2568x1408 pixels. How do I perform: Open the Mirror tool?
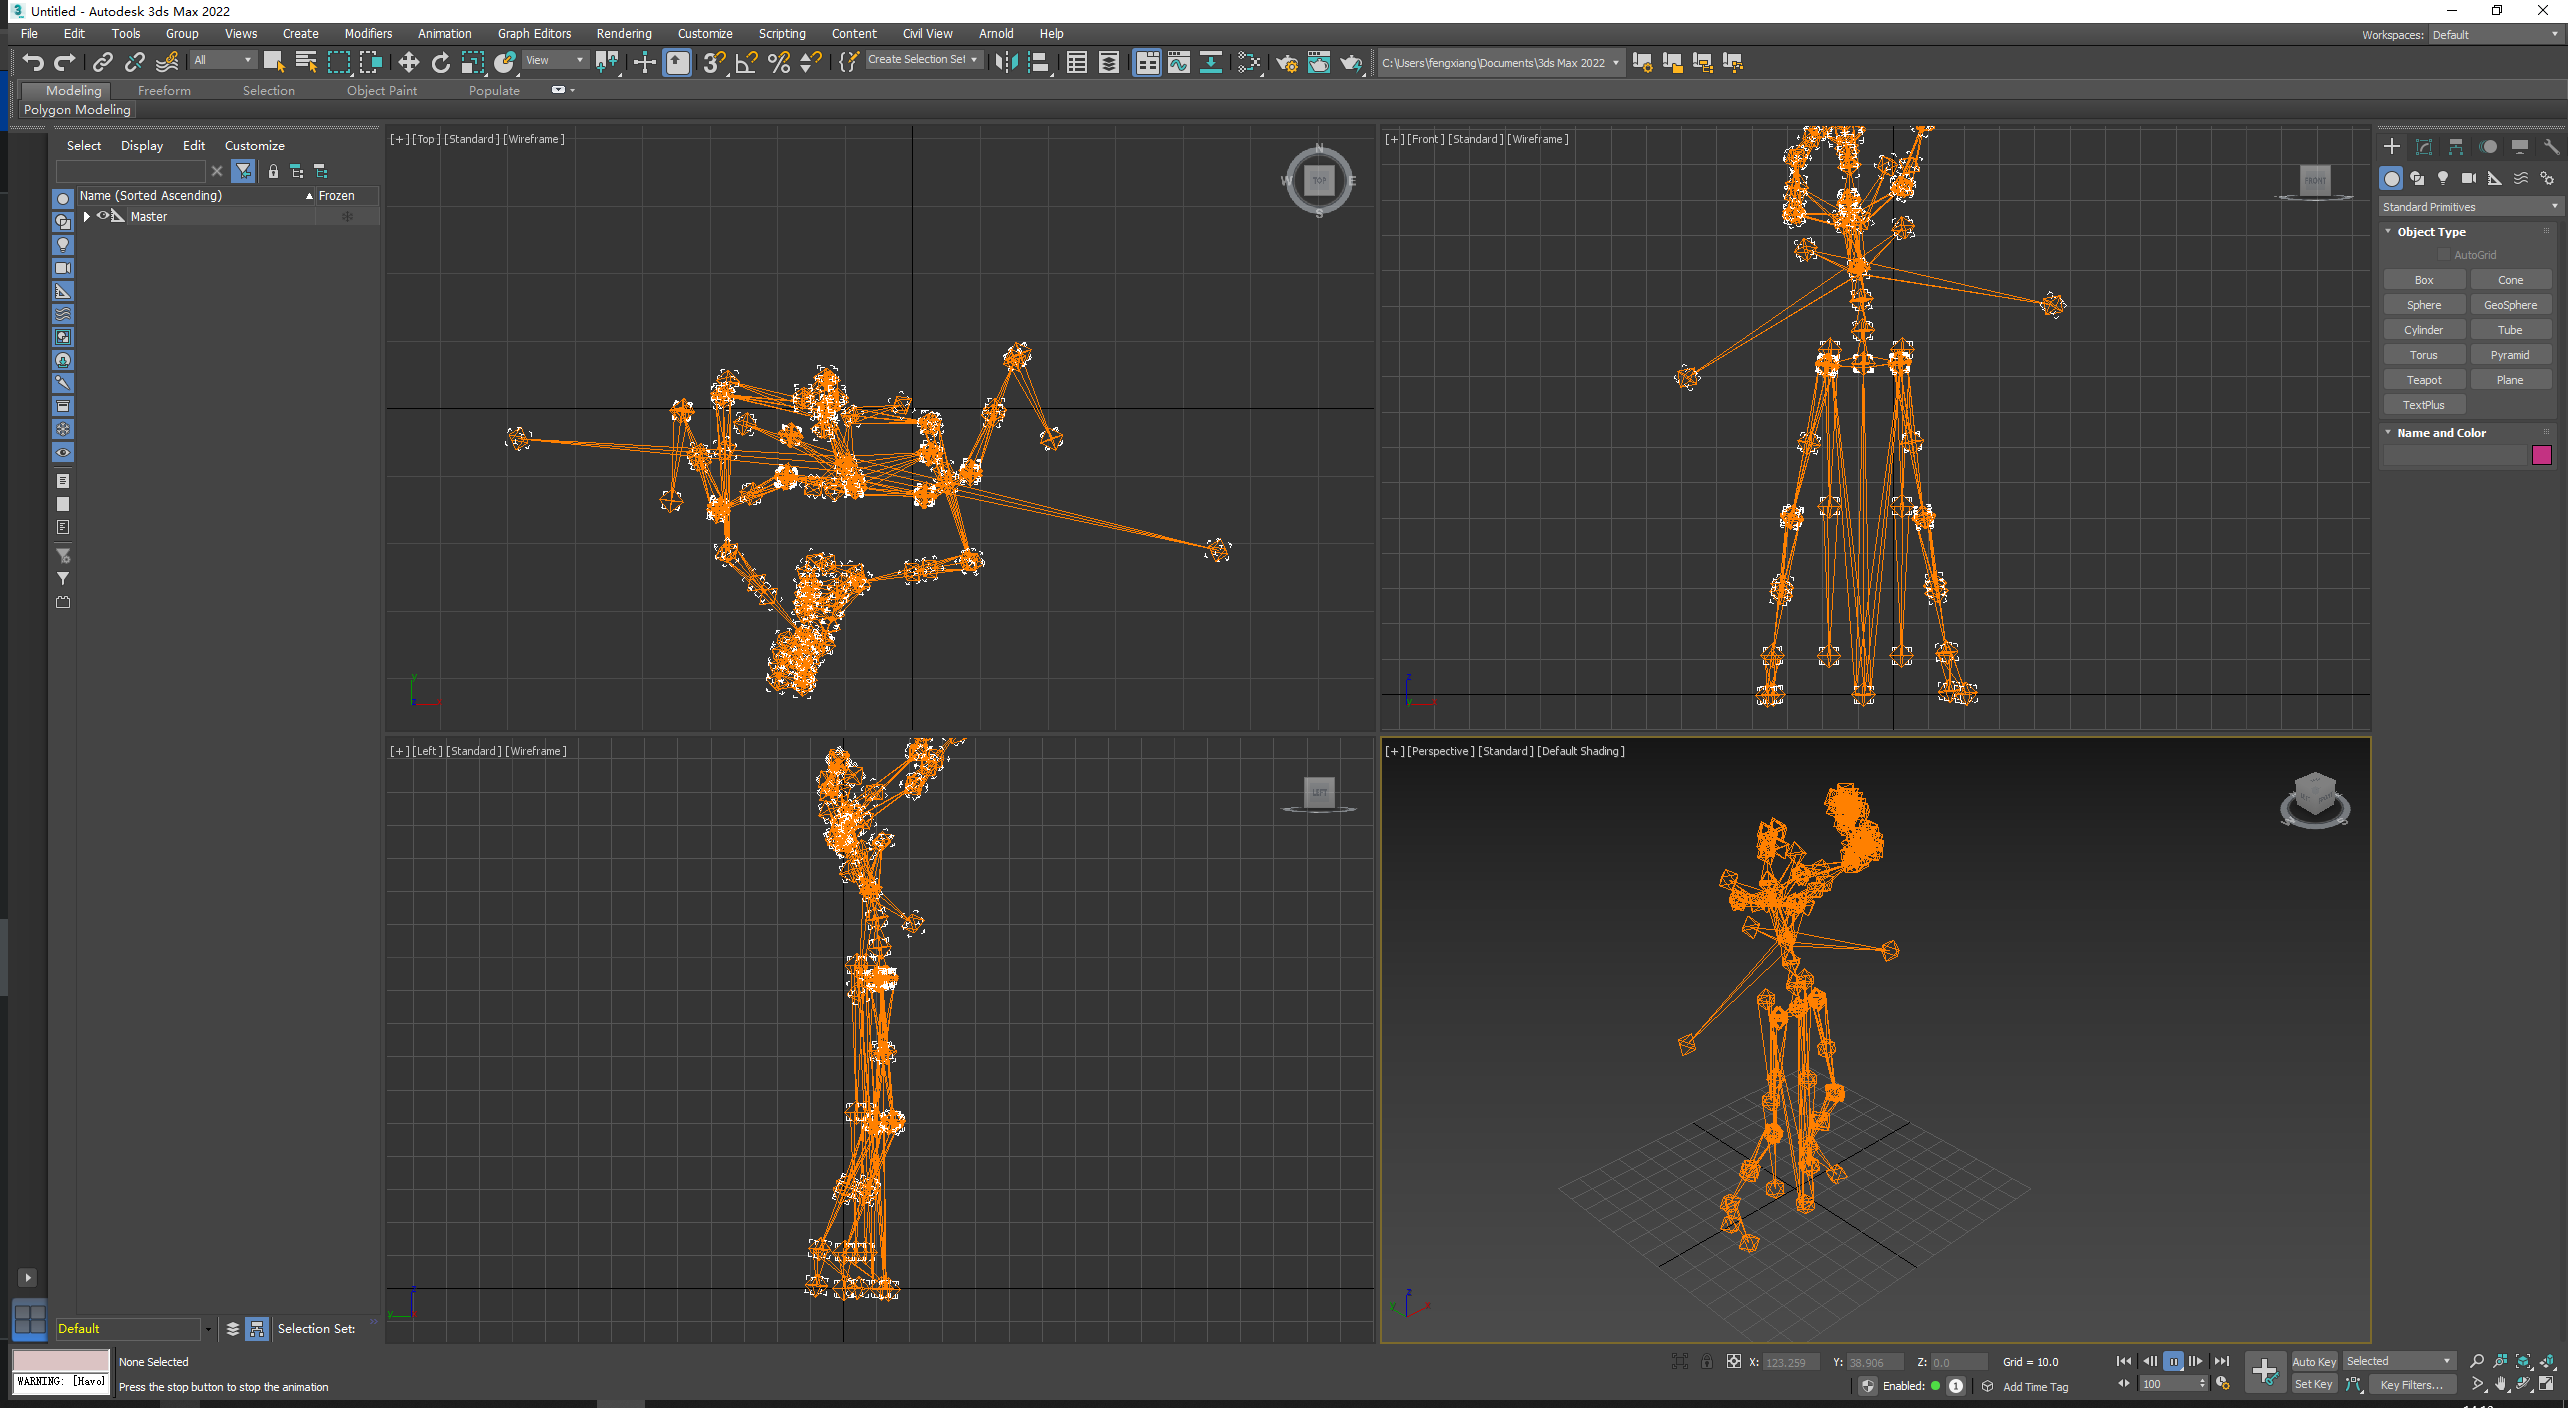point(1006,63)
